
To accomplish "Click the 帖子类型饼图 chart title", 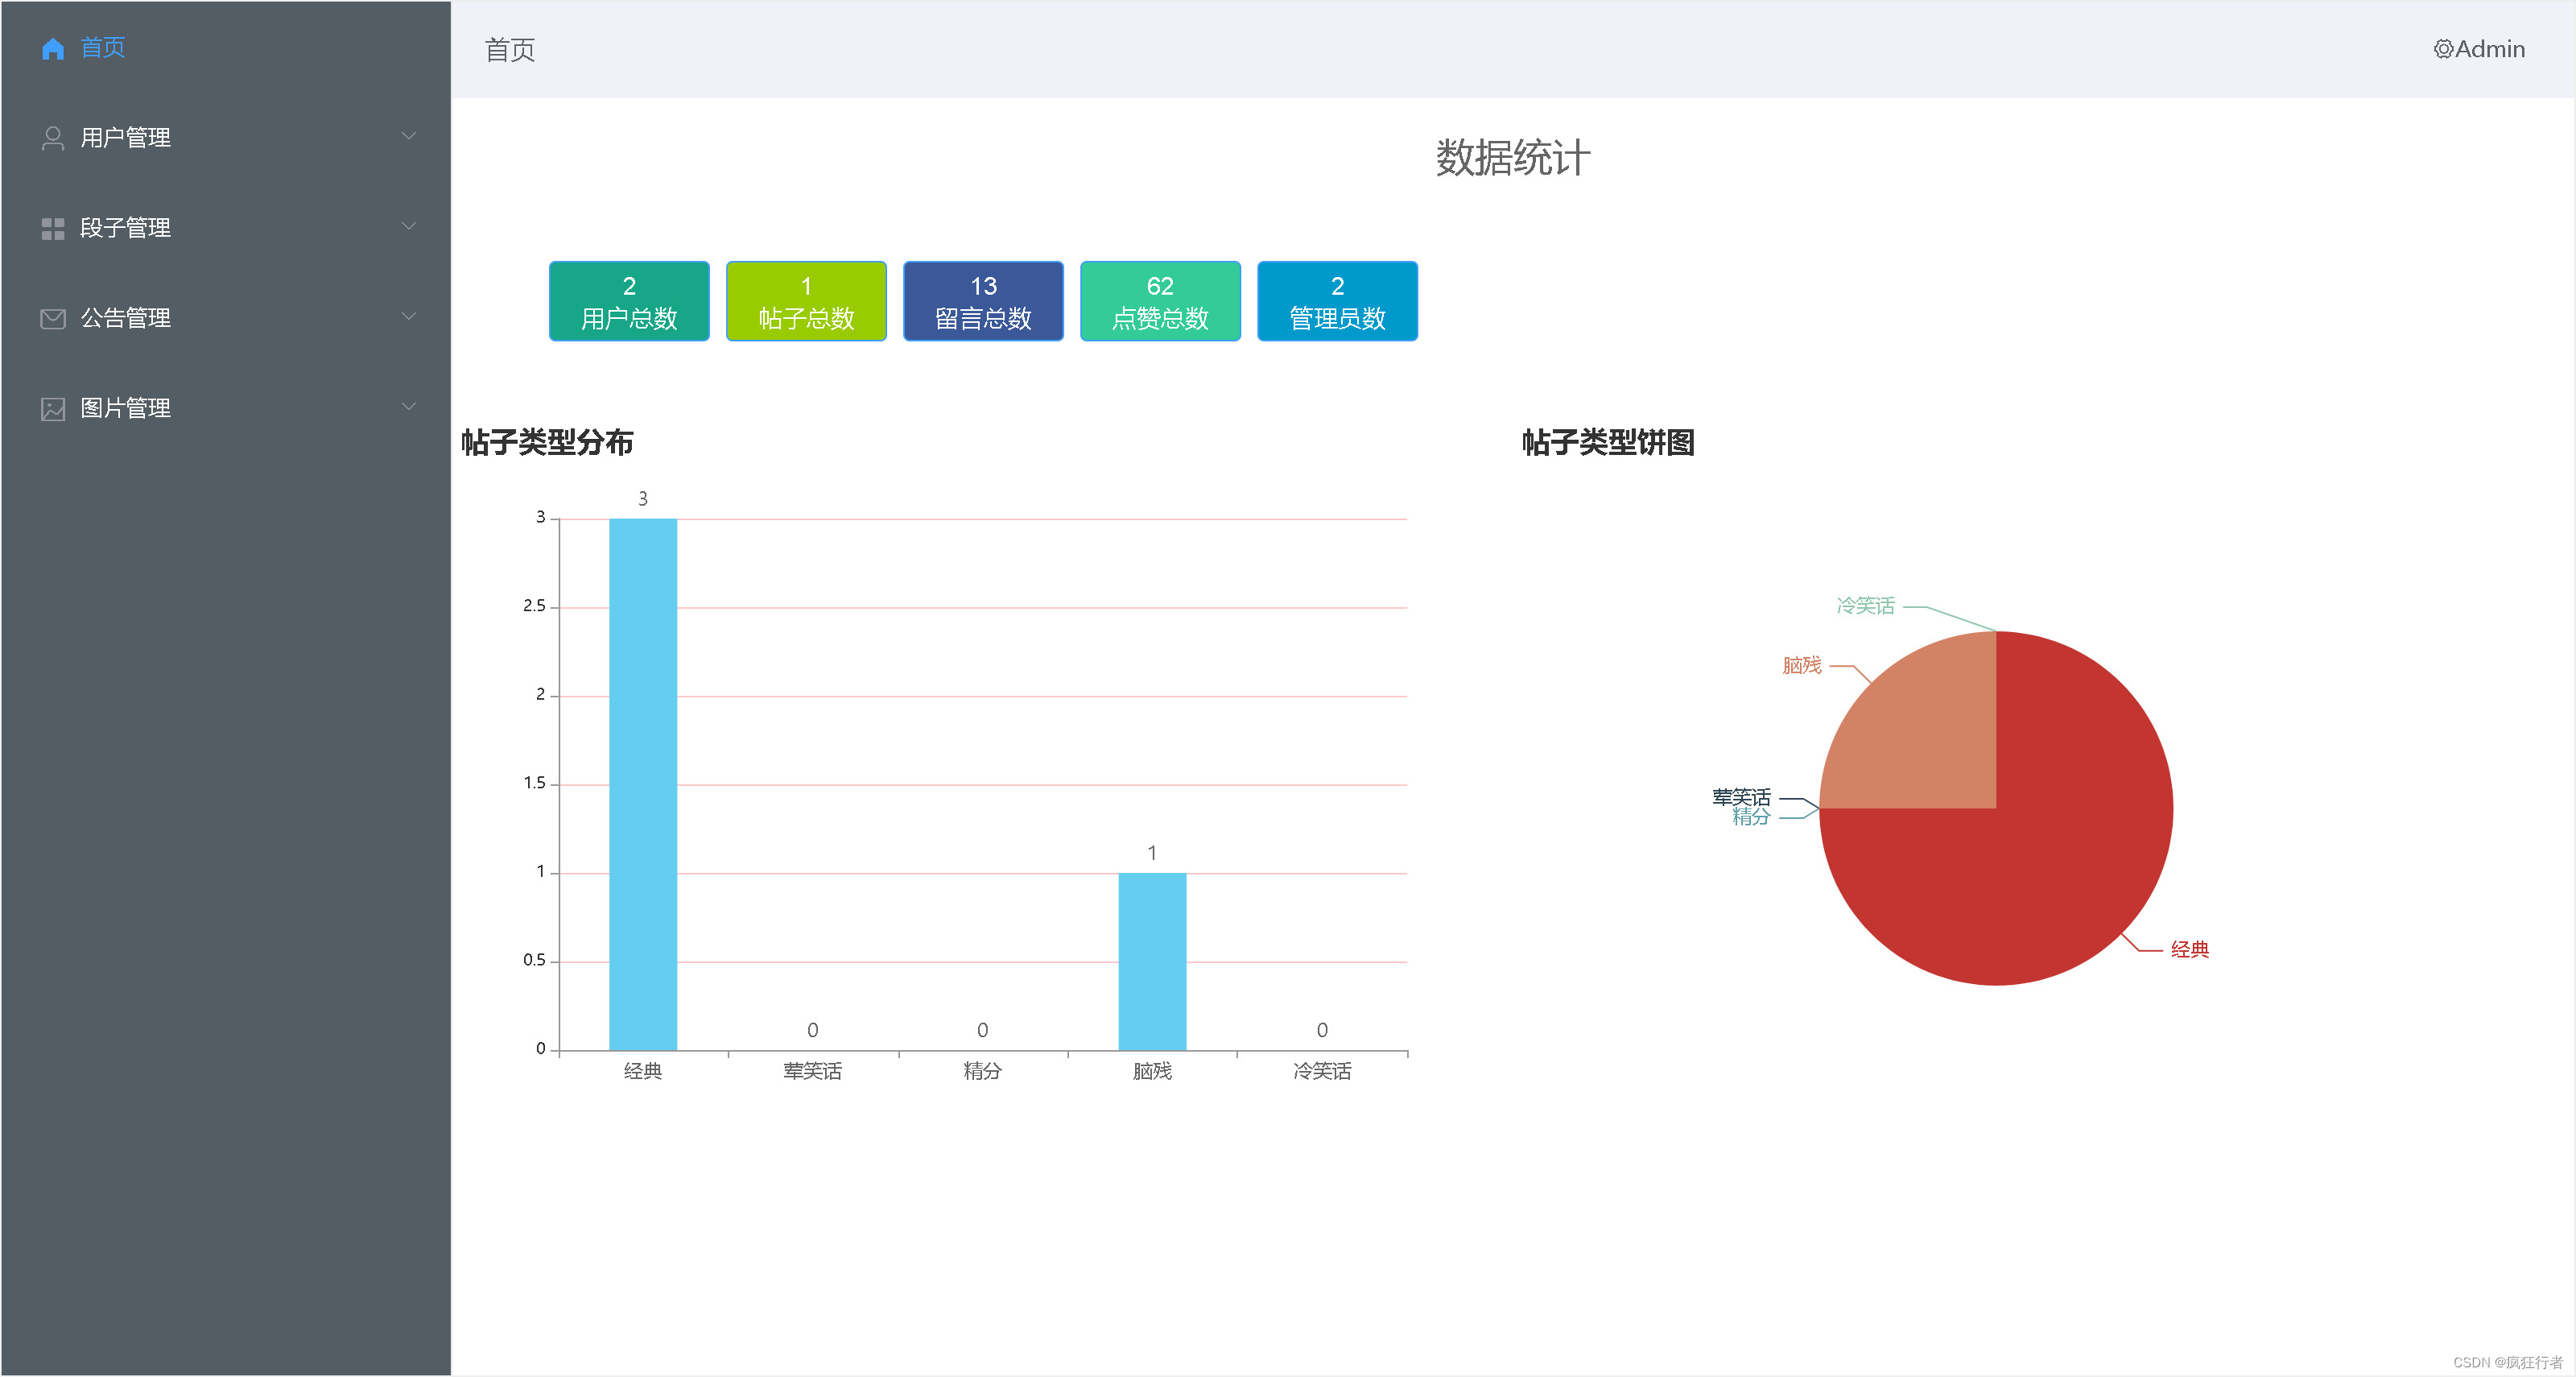I will [x=1608, y=443].
